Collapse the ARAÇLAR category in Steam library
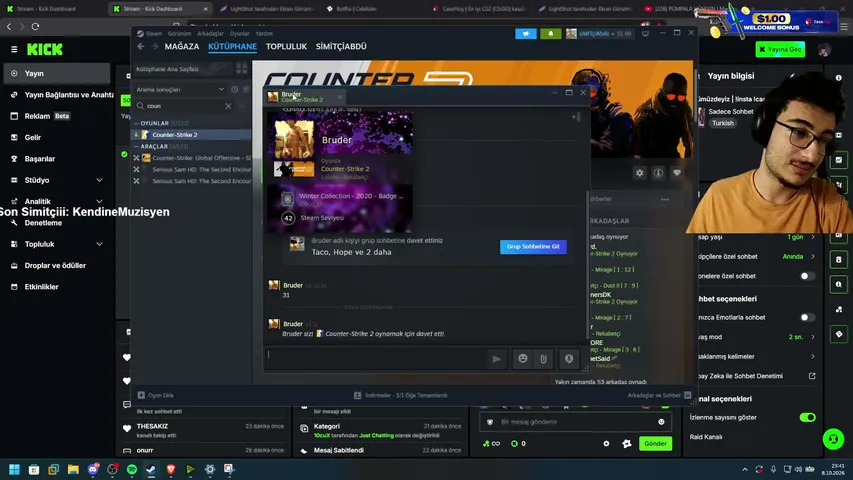This screenshot has height=480, width=853. pyautogui.click(x=137, y=146)
